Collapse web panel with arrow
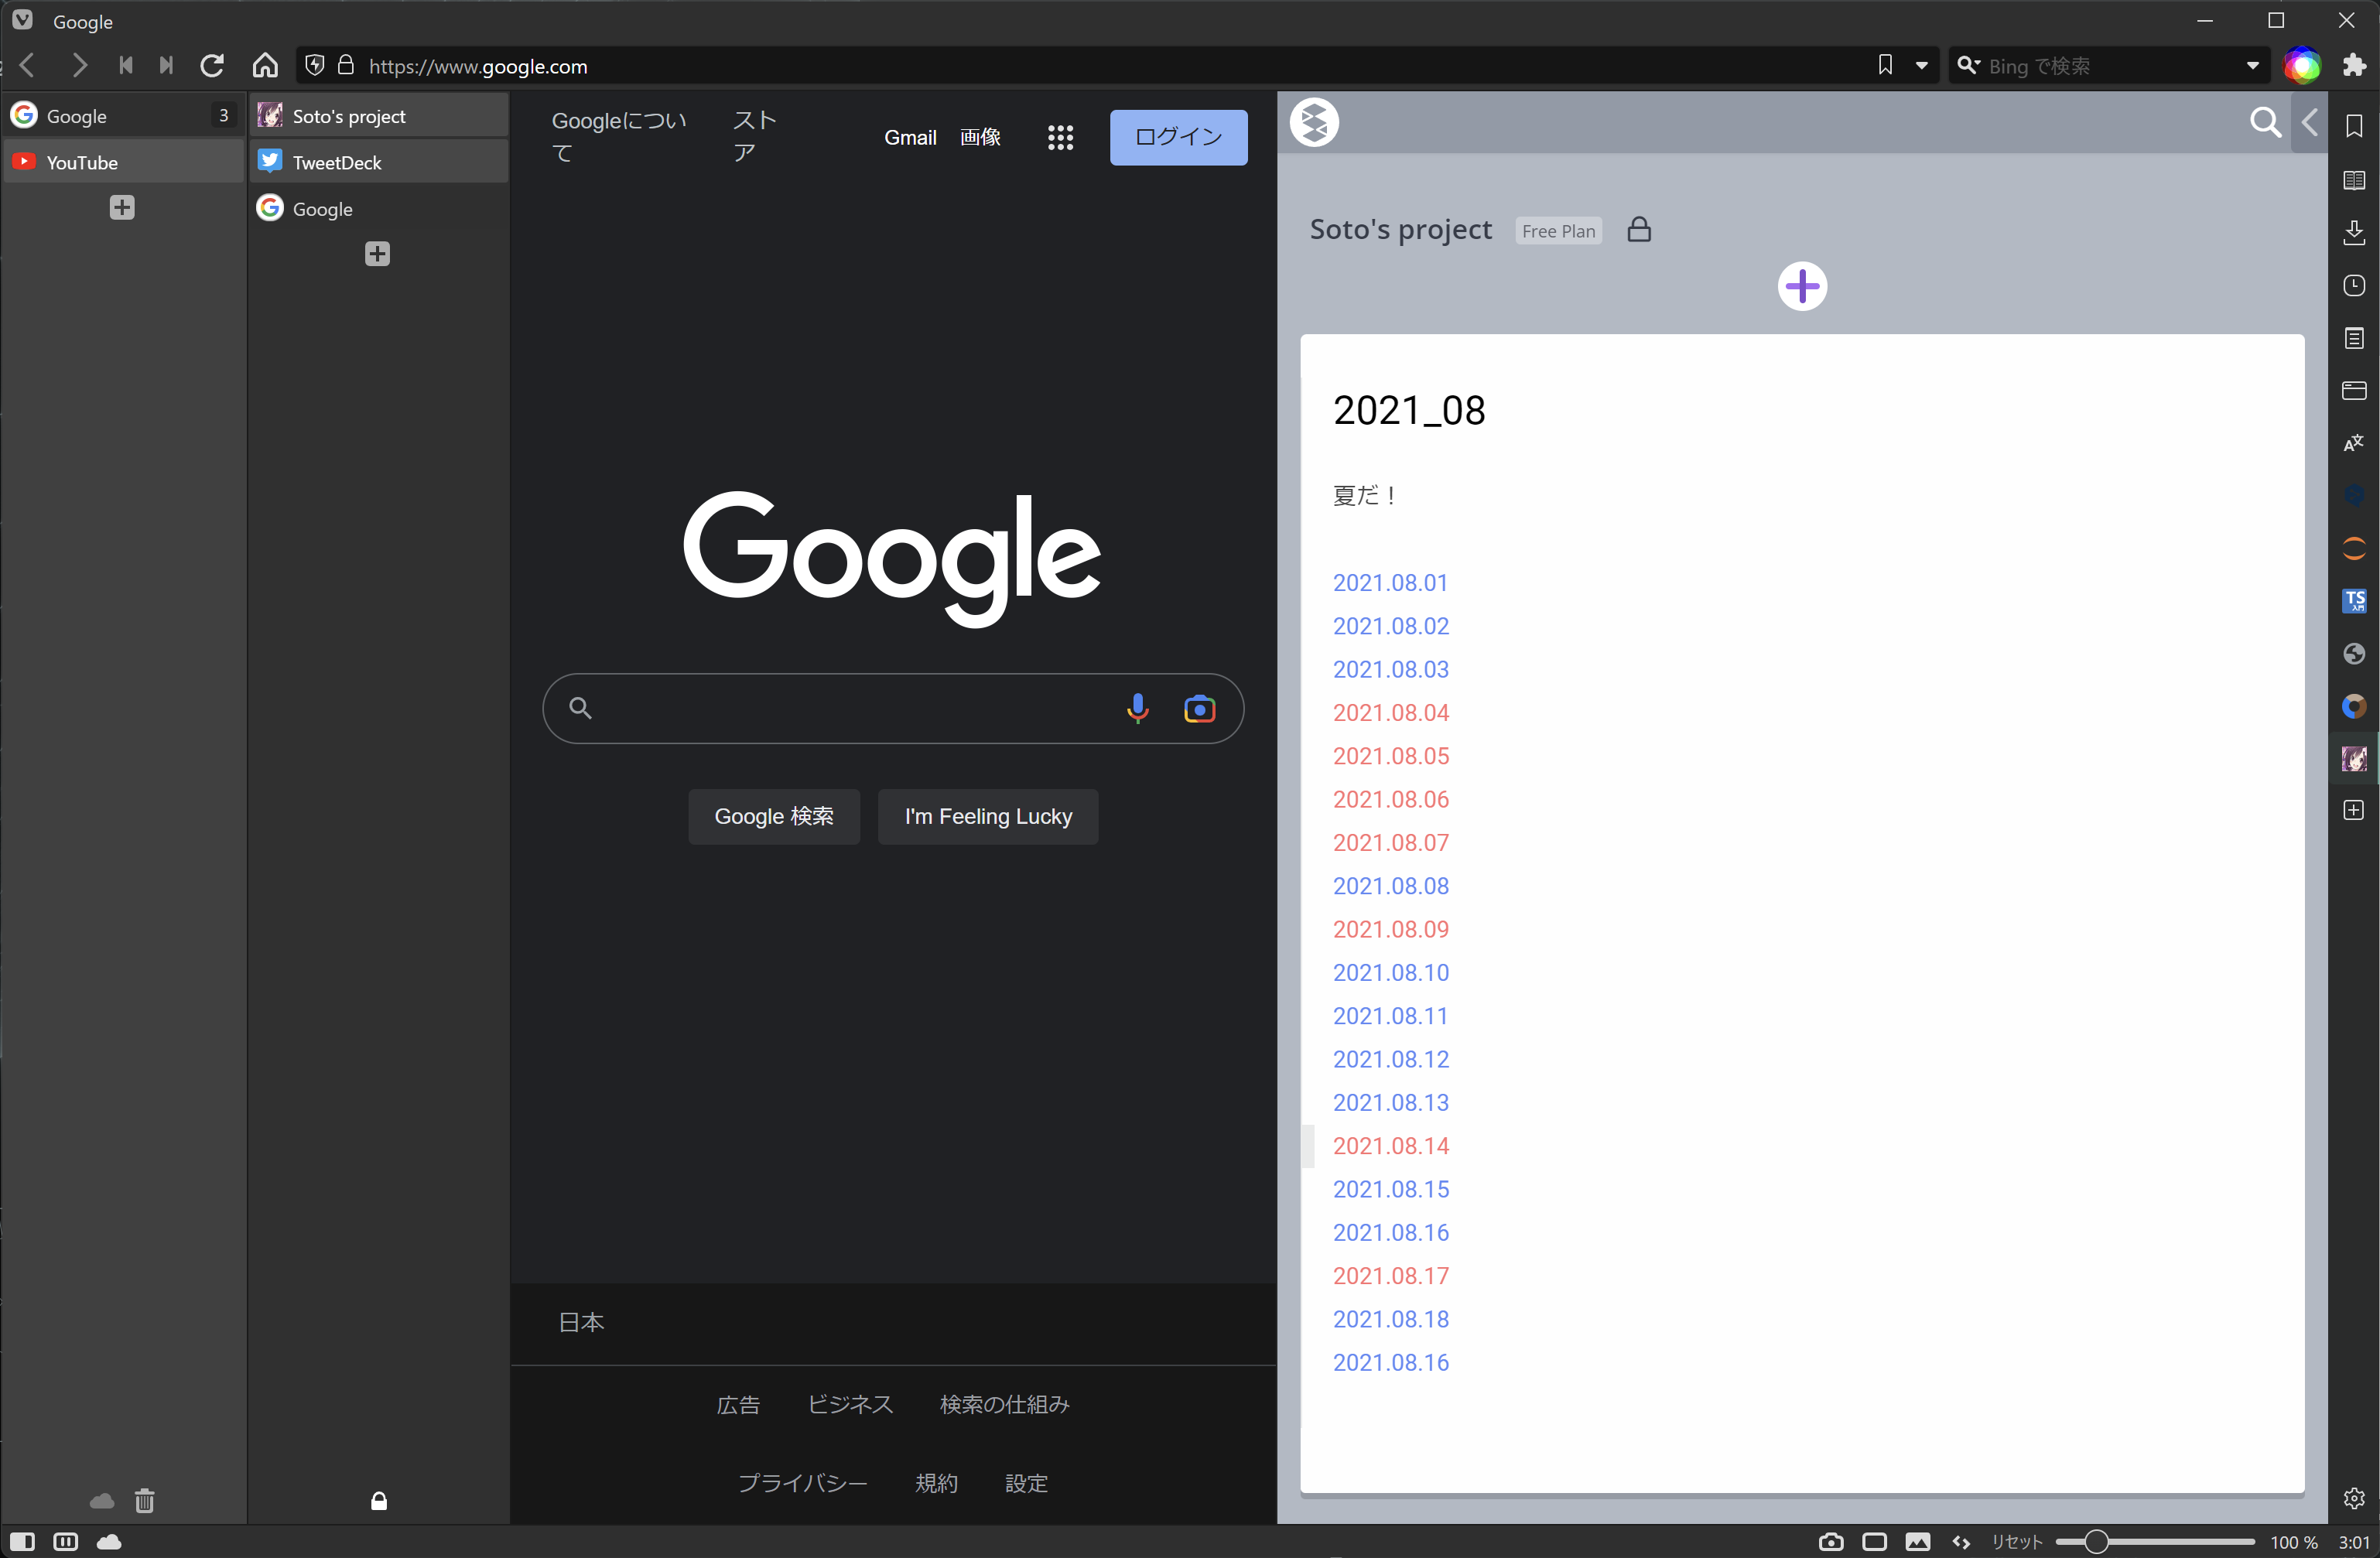2380x1558 pixels. [x=2309, y=123]
